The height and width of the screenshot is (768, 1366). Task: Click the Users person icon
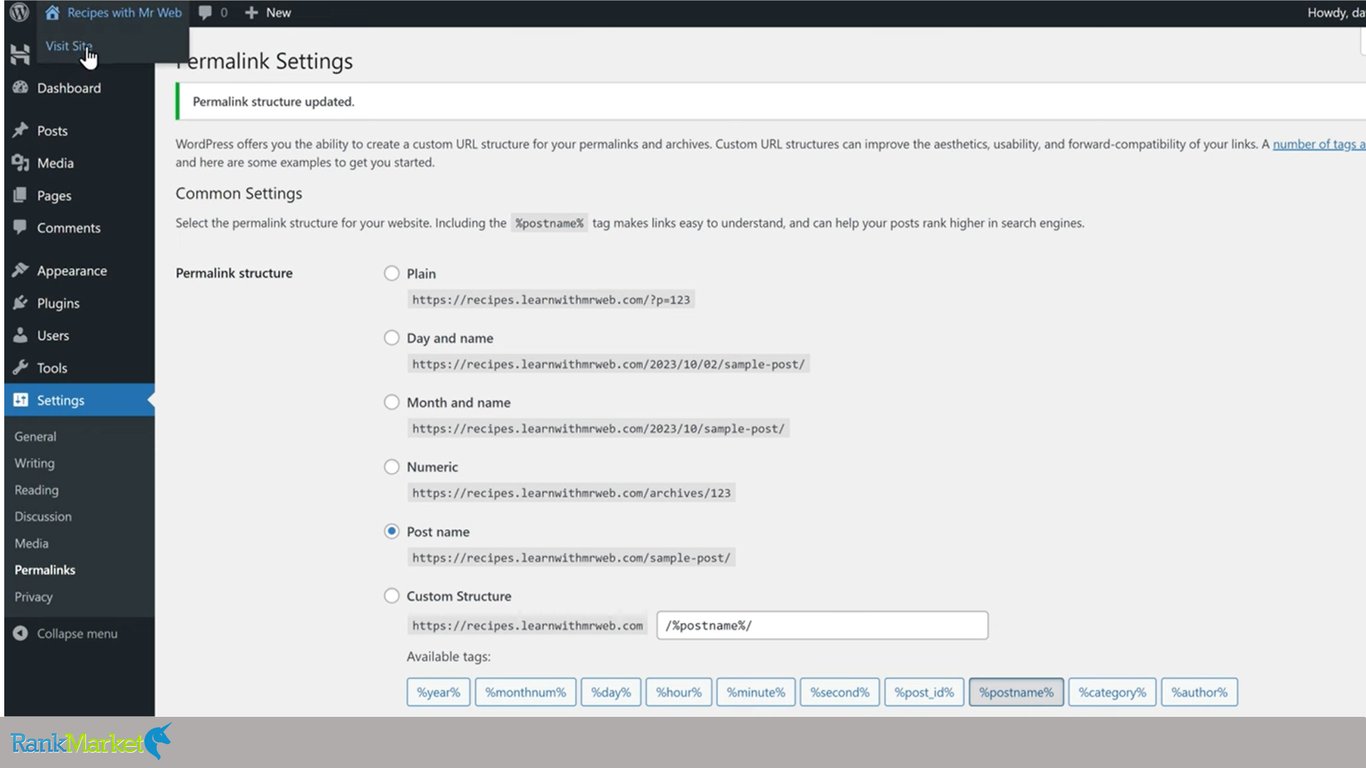tap(20, 336)
